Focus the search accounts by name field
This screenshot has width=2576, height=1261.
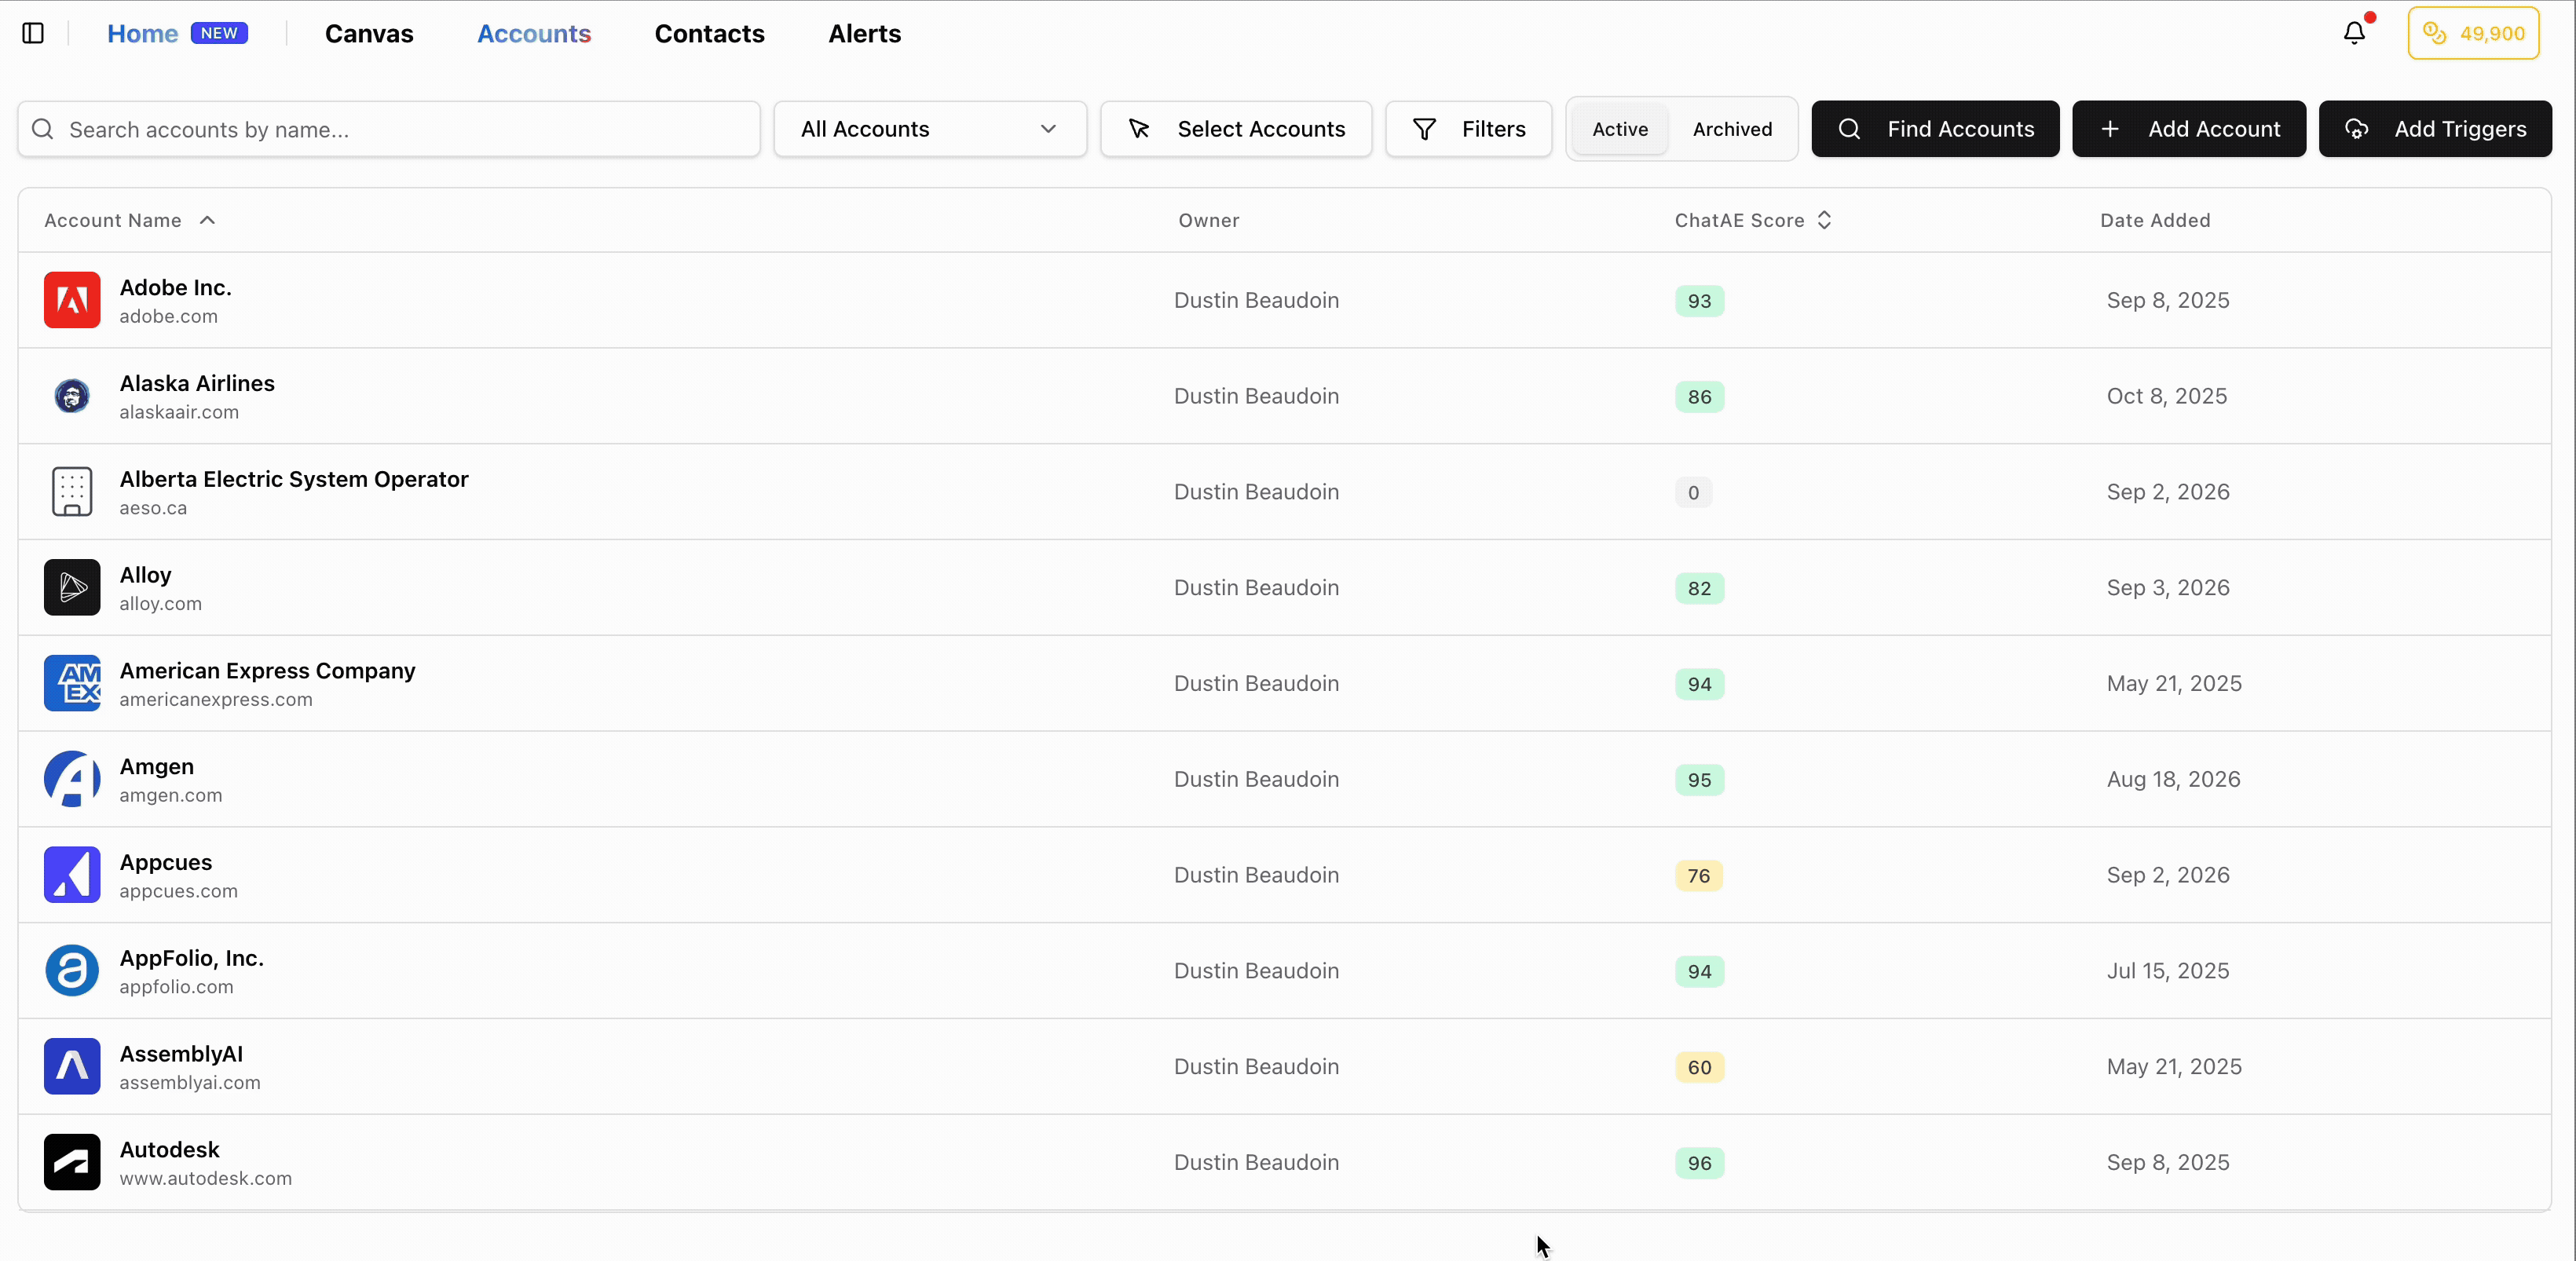389,129
